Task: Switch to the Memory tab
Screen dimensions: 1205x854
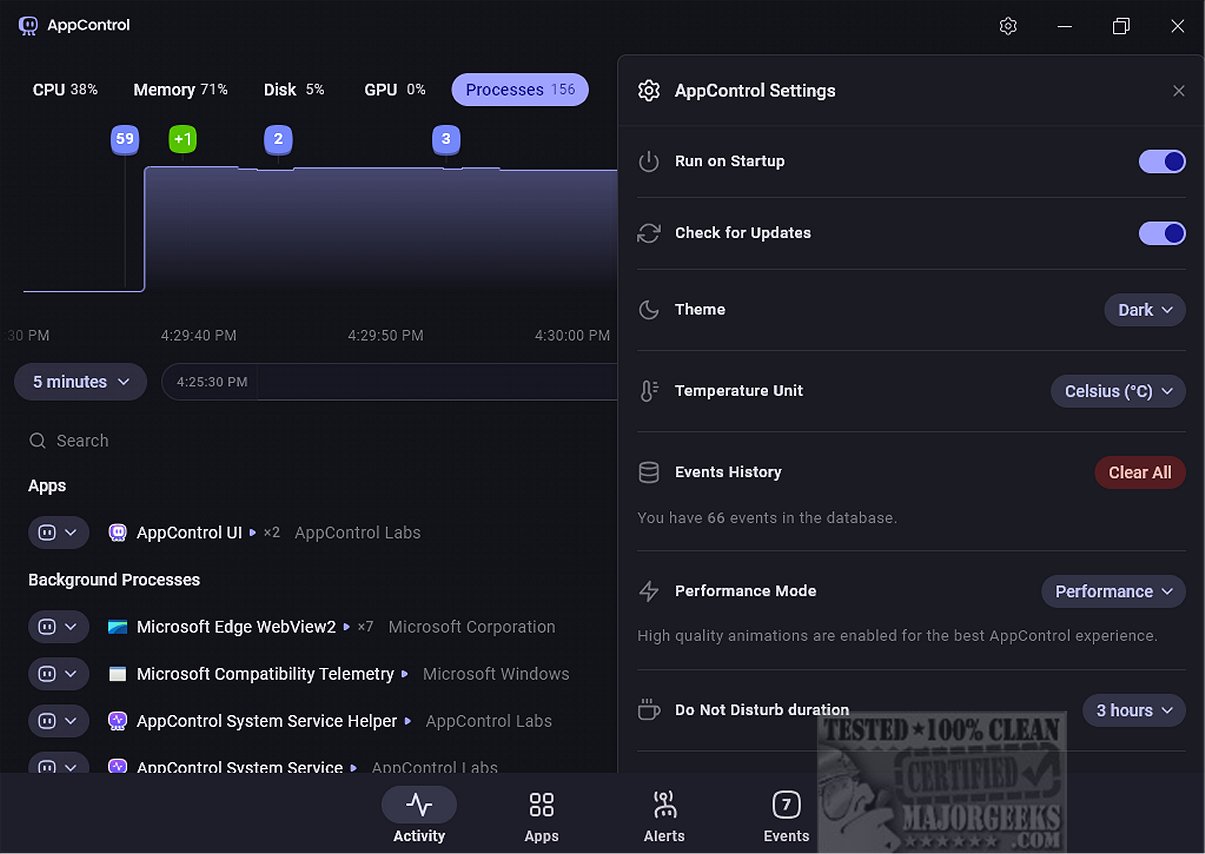Action: pyautogui.click(x=181, y=90)
